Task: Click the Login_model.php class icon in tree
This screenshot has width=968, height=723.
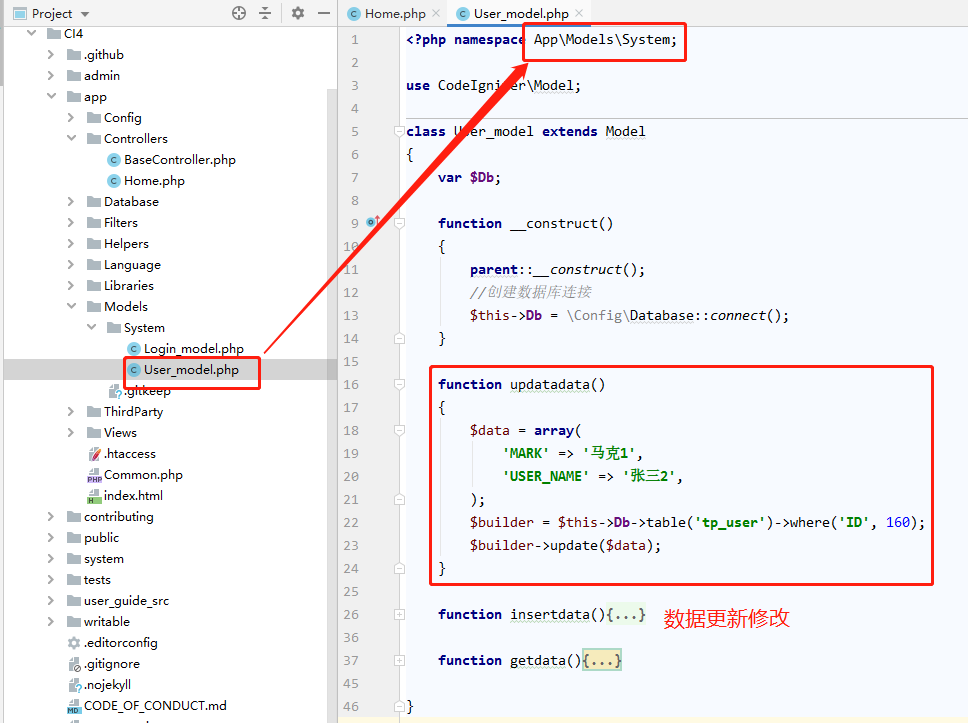Action: 133,349
